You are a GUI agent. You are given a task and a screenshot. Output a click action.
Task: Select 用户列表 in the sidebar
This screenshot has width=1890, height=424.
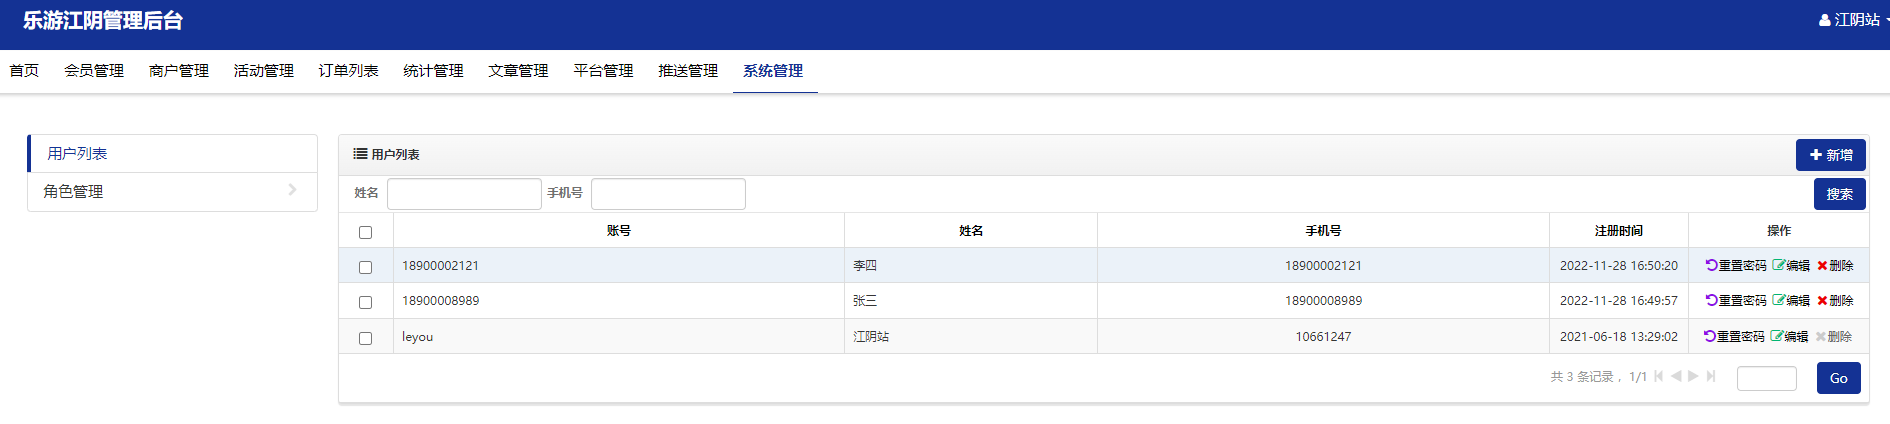pos(172,153)
